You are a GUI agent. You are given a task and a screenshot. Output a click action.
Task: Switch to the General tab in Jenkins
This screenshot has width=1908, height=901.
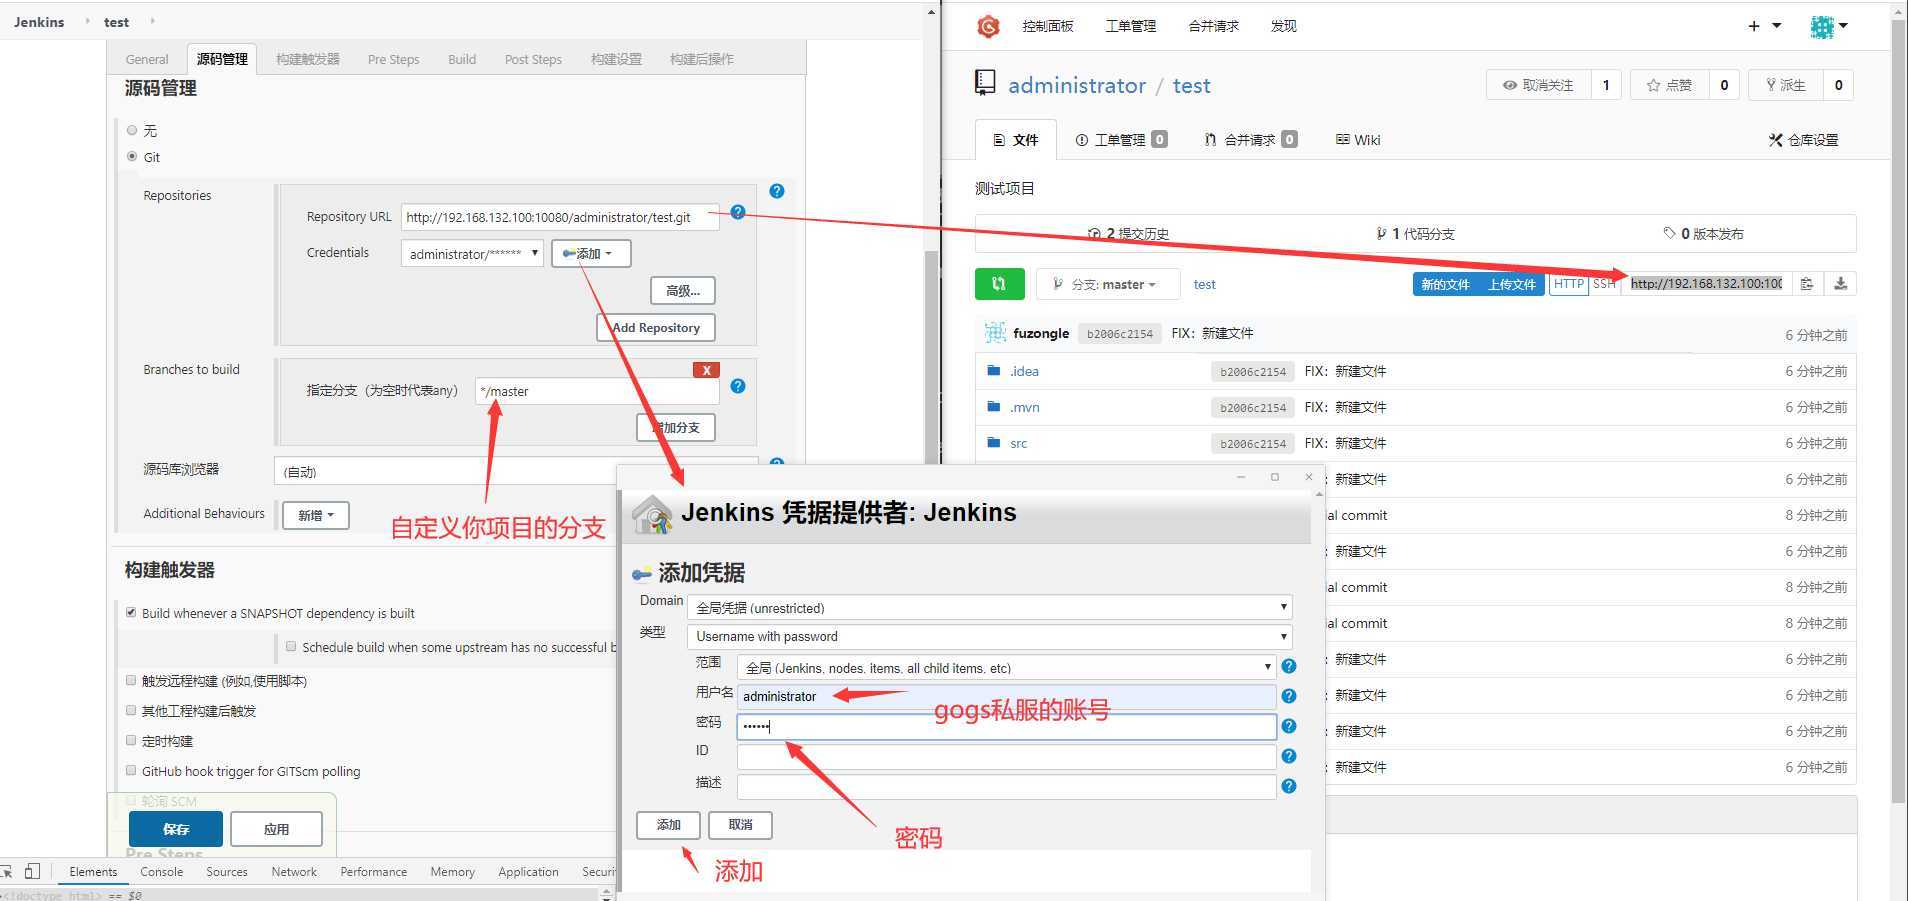pyautogui.click(x=147, y=59)
